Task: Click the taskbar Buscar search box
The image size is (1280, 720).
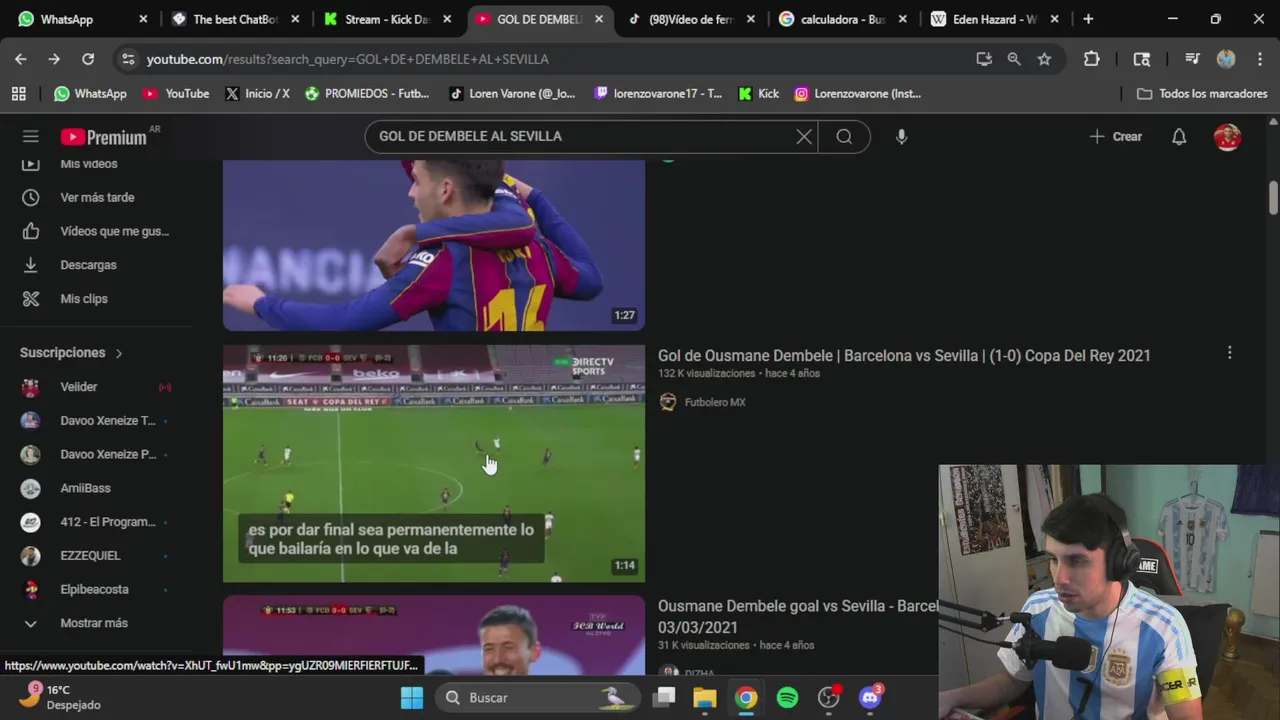Action: tap(537, 698)
